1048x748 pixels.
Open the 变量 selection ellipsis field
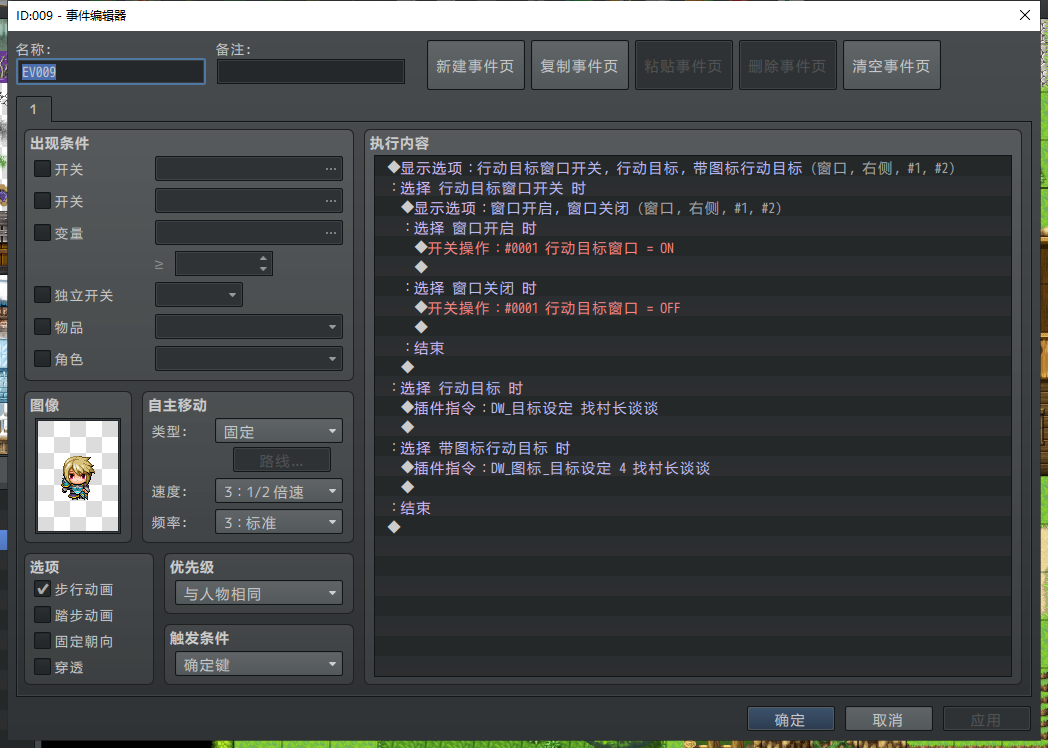(249, 233)
